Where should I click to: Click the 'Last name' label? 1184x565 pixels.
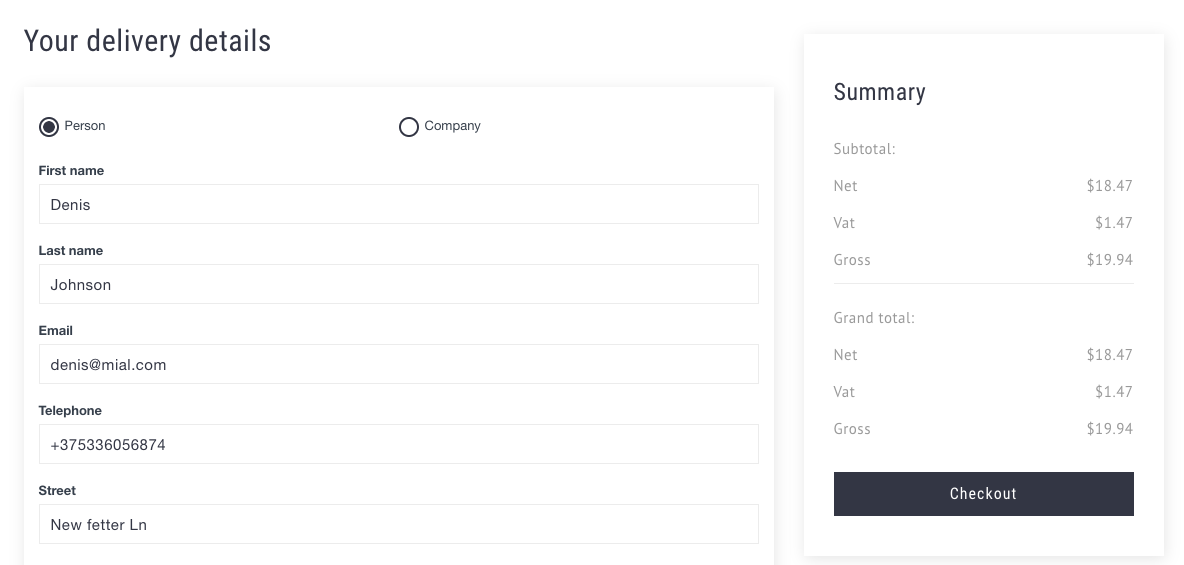pos(71,251)
